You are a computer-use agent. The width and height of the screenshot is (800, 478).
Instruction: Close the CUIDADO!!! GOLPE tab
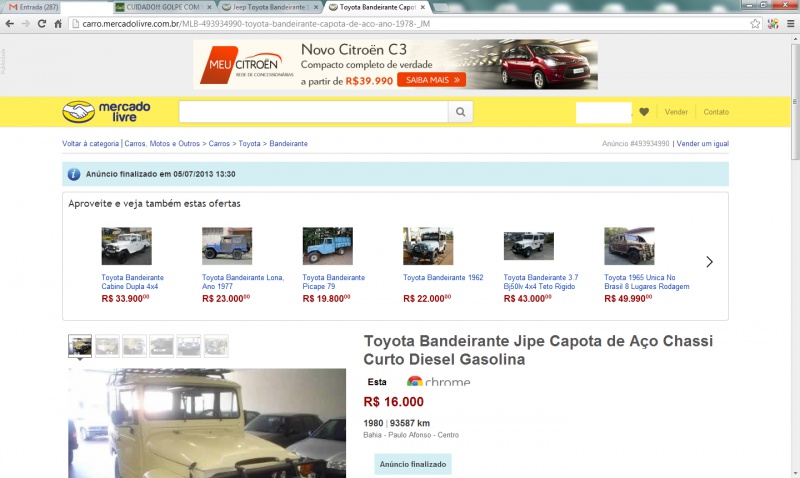pyautogui.click(x=209, y=7)
